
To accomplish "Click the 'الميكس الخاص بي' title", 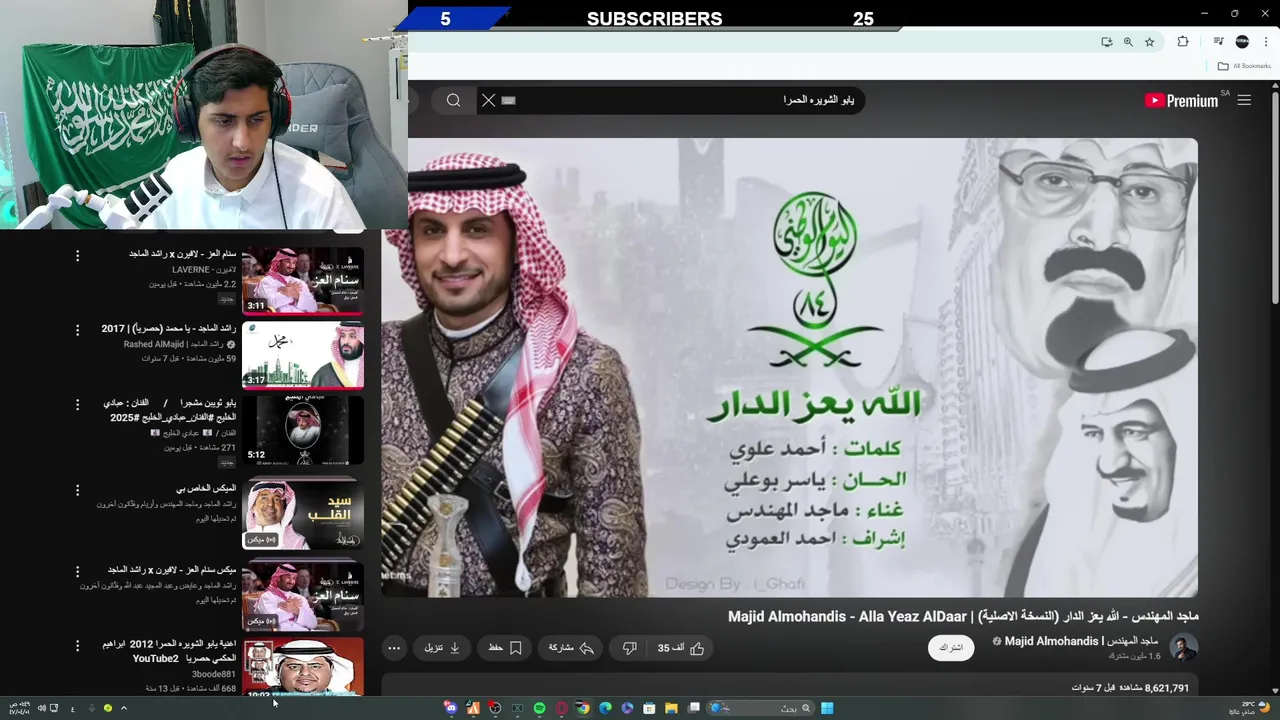I will 206,488.
